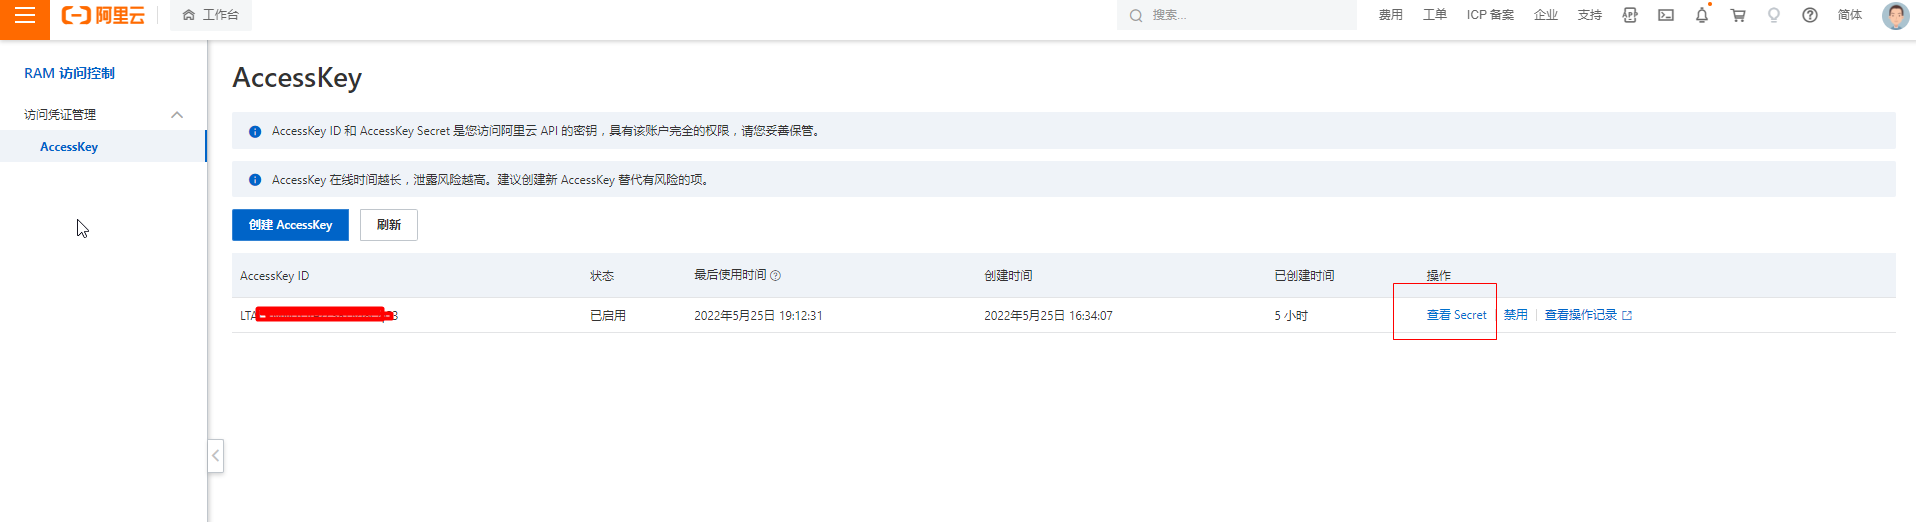Launch the Cloud Shell terminal icon
This screenshot has width=1916, height=522.
click(x=1665, y=15)
